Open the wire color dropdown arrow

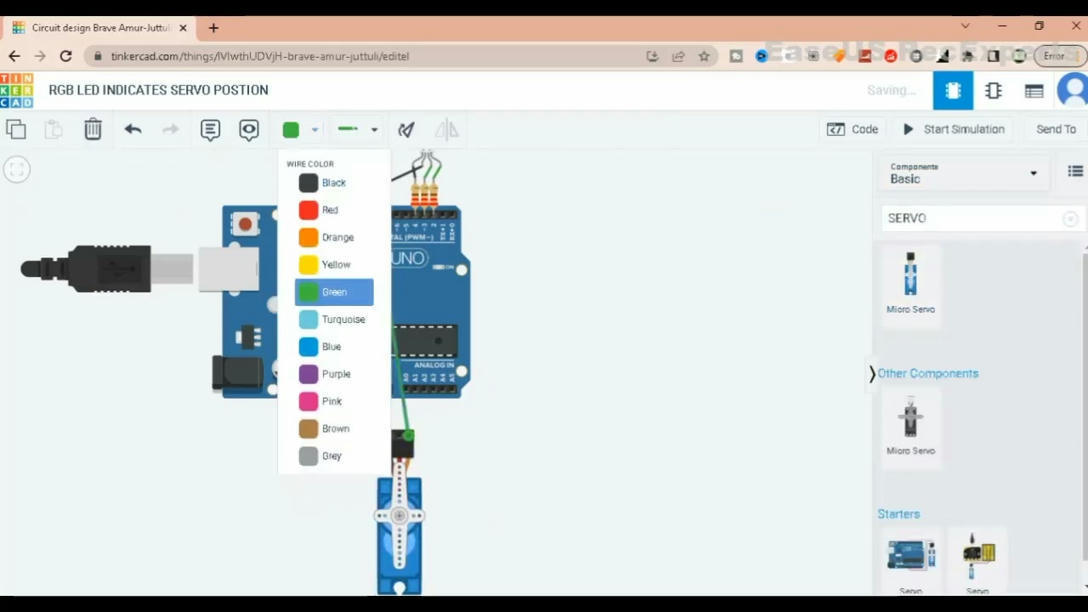pyautogui.click(x=315, y=130)
